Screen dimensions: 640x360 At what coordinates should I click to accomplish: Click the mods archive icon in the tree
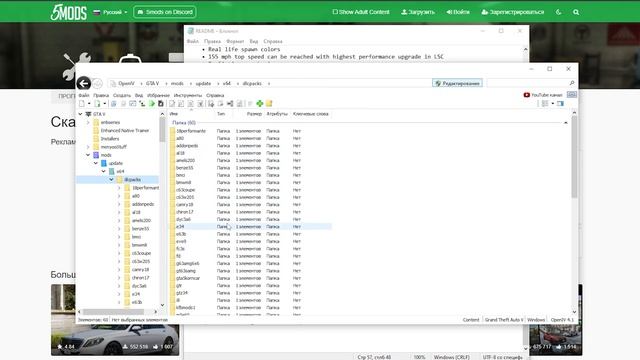(x=96, y=155)
